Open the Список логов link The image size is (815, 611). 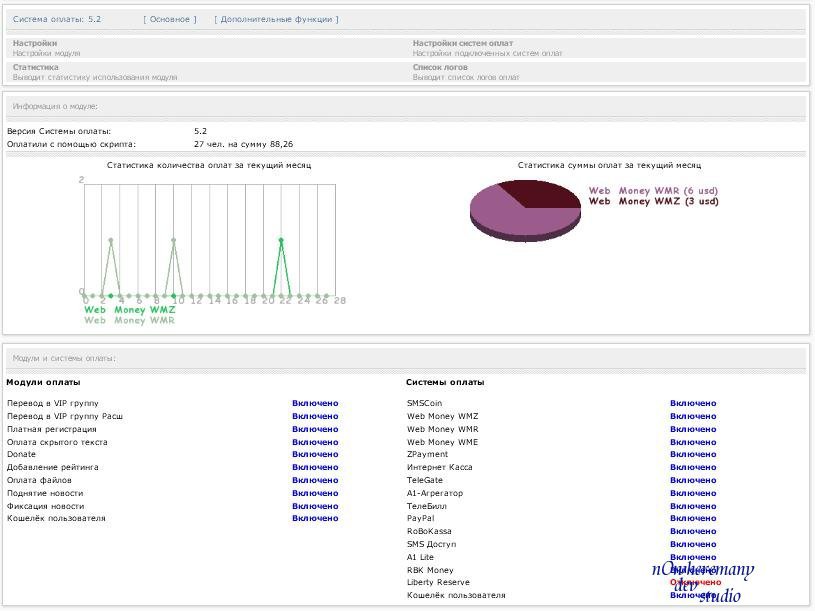point(440,67)
